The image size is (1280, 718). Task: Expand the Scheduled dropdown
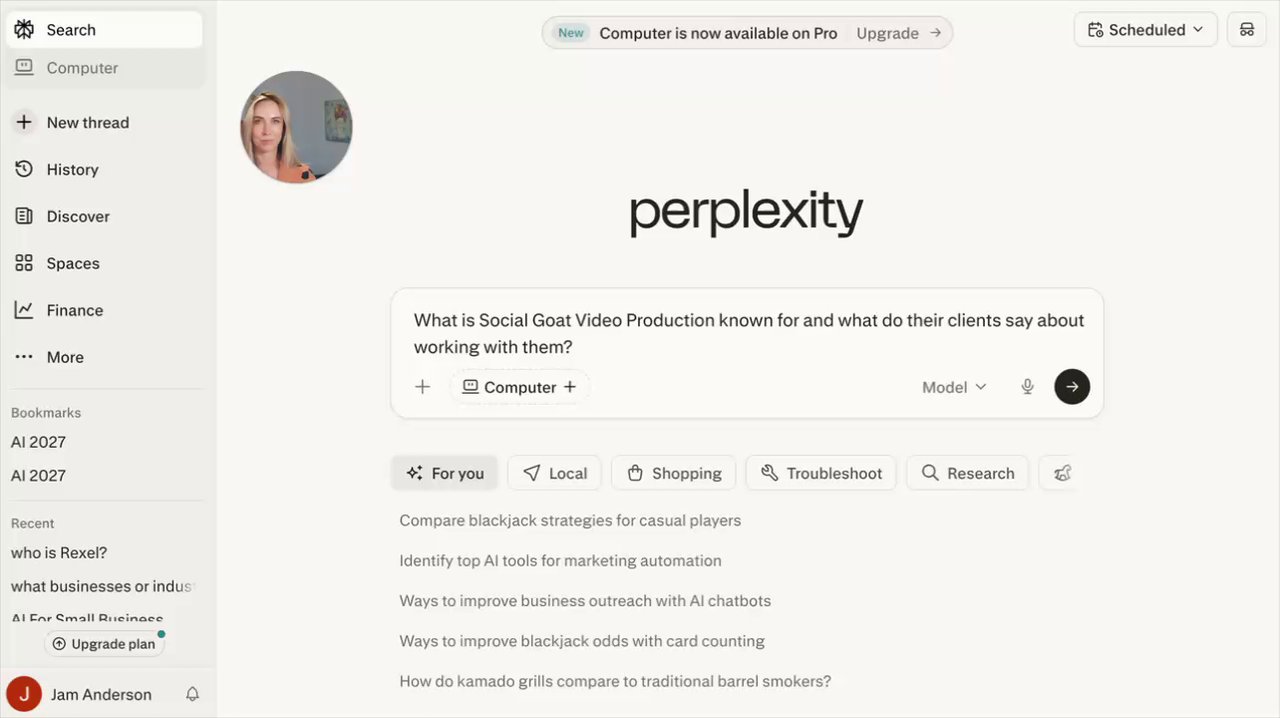coord(1145,30)
